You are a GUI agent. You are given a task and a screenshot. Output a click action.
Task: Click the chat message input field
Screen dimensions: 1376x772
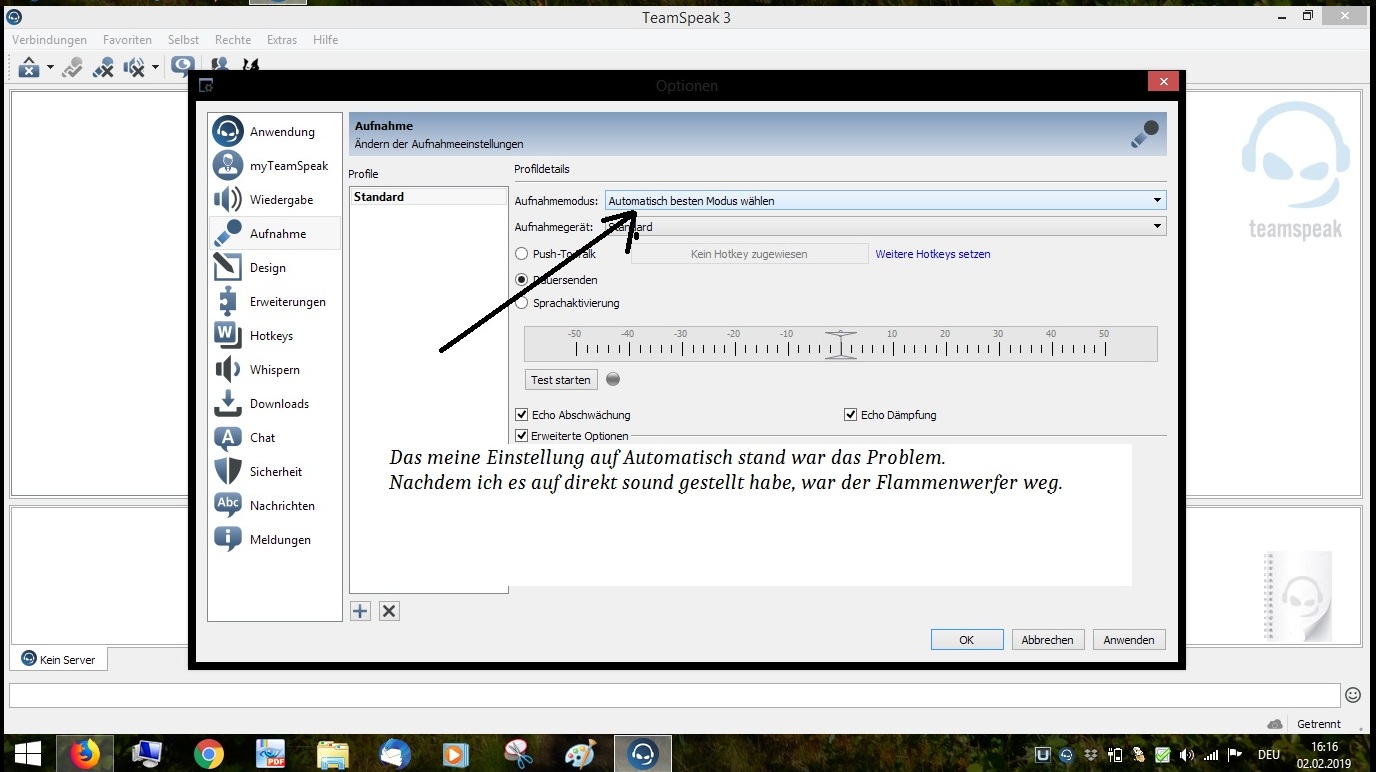674,695
